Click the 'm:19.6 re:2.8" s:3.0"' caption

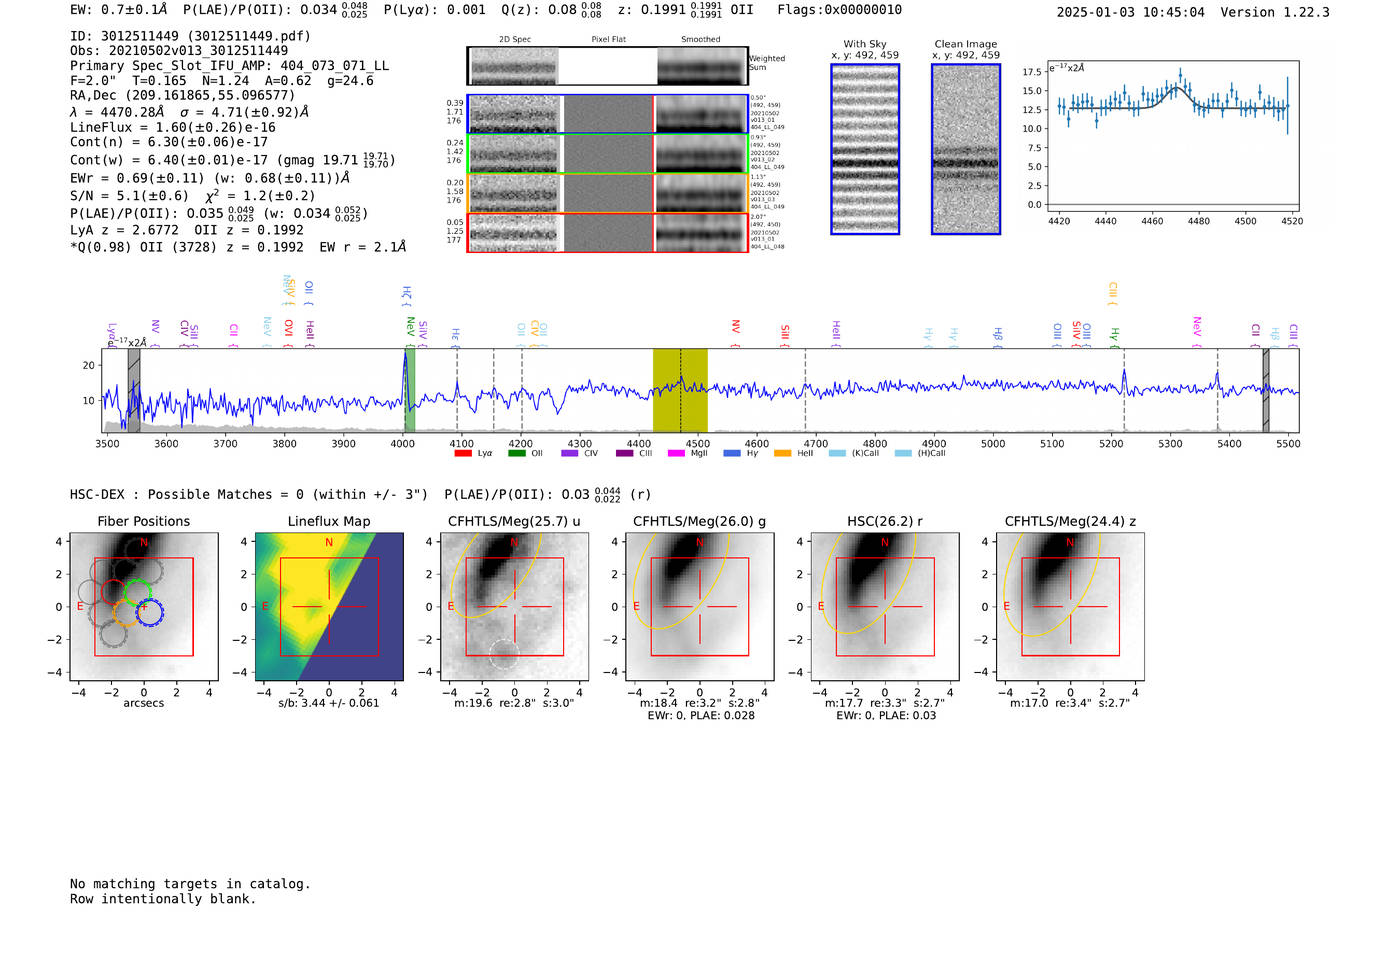pyautogui.click(x=515, y=703)
